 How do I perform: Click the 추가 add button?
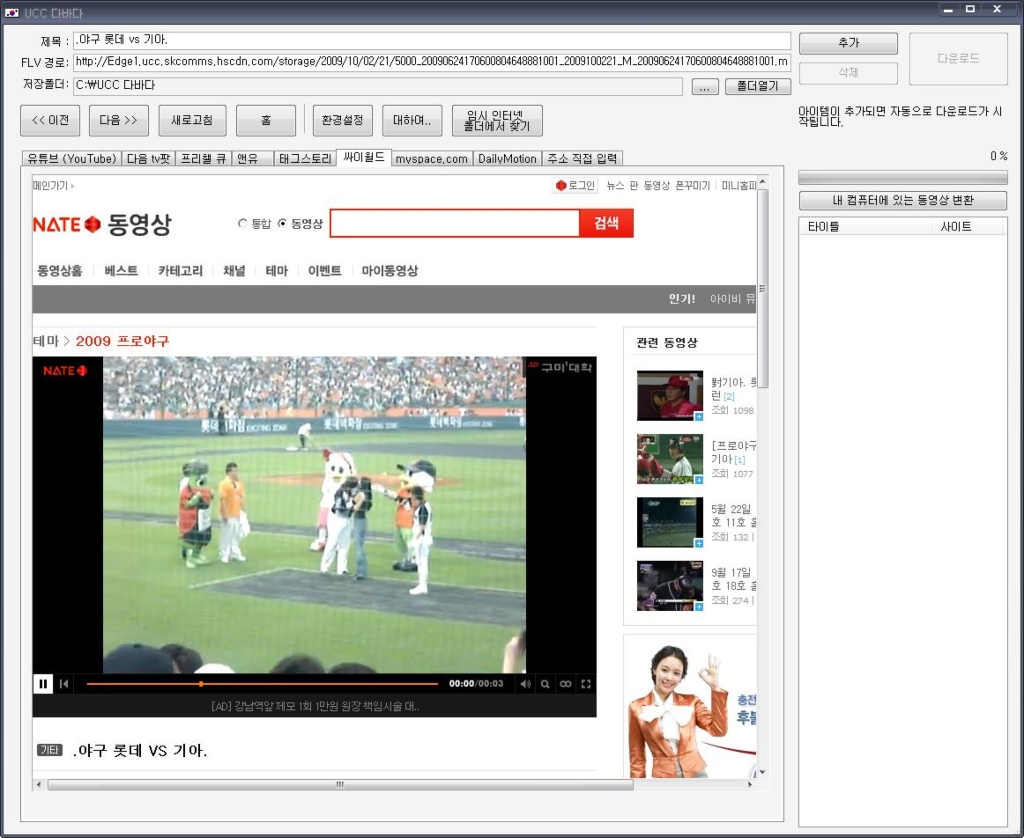(x=848, y=43)
